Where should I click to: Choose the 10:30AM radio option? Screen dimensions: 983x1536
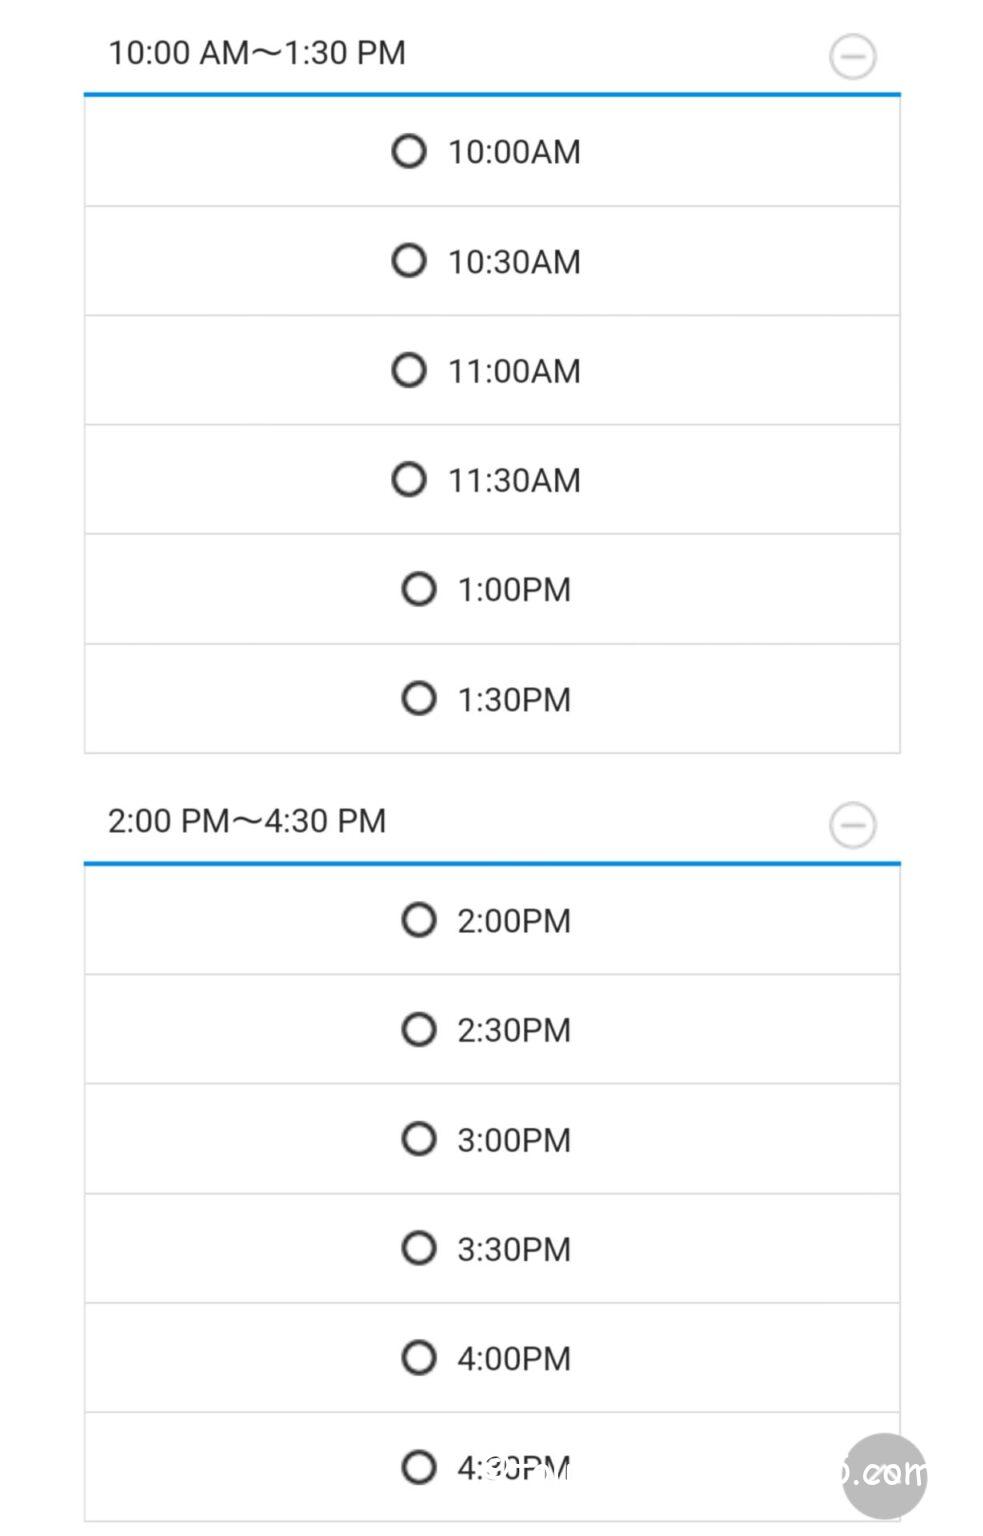(409, 261)
